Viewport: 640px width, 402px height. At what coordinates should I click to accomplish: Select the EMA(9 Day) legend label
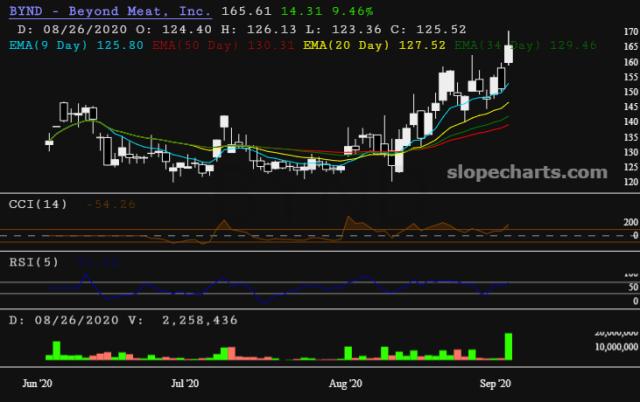pos(49,45)
